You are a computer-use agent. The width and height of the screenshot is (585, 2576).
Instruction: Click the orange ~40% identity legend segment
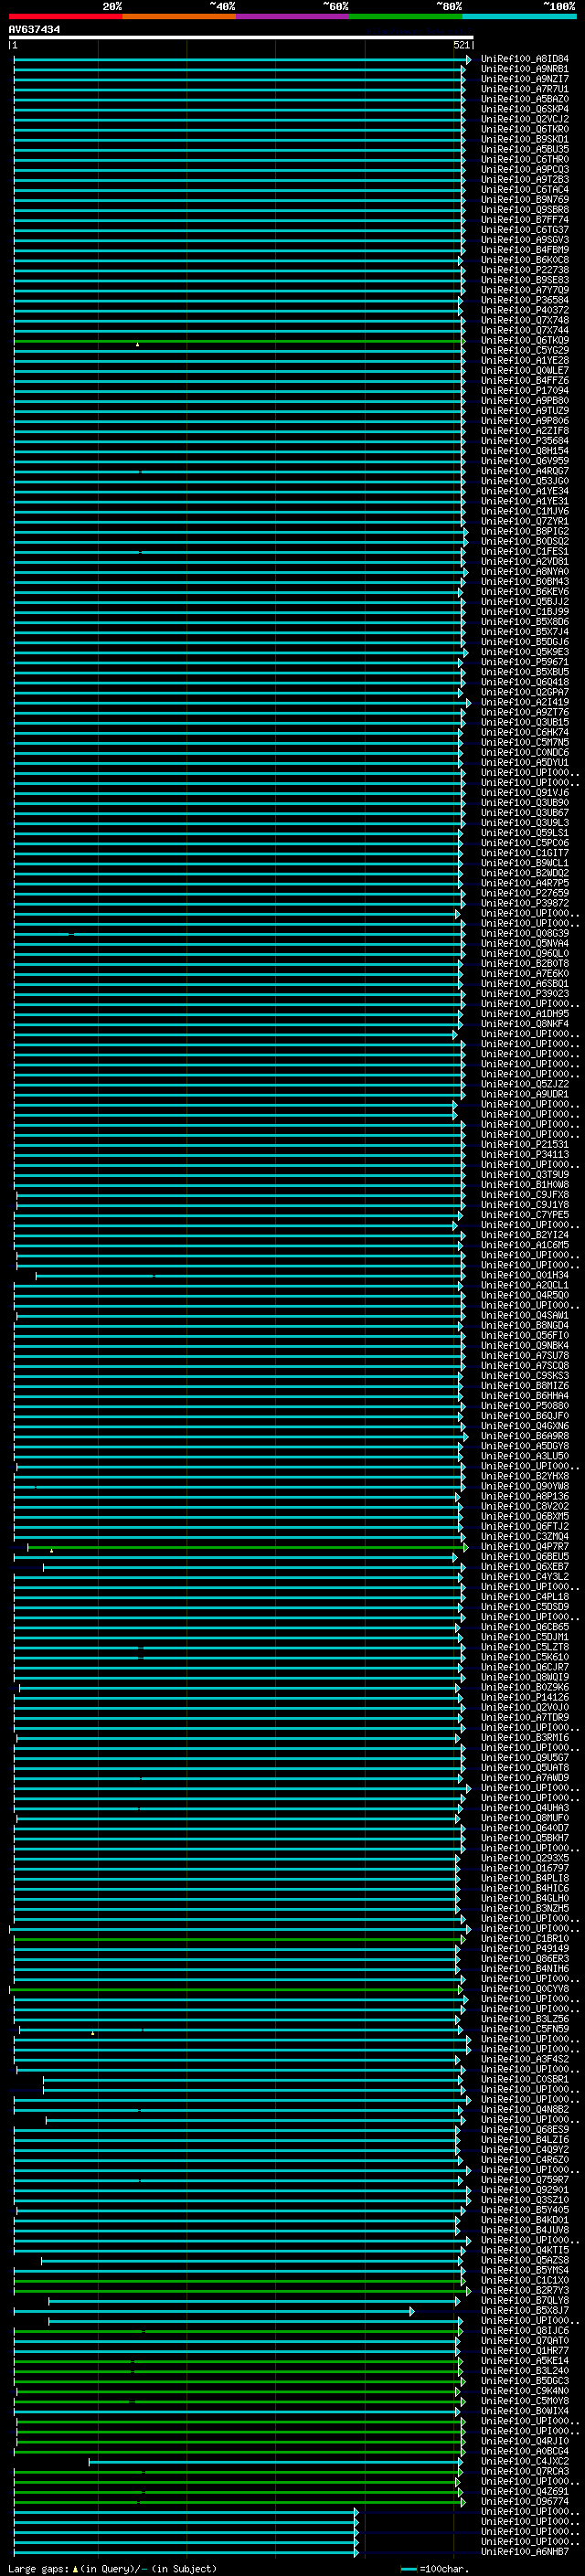(x=179, y=16)
